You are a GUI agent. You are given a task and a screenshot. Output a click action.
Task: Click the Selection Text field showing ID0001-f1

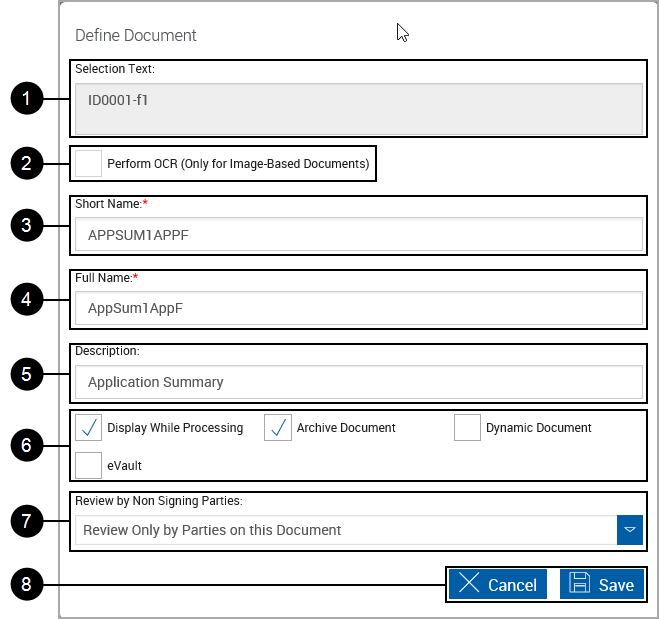358,109
